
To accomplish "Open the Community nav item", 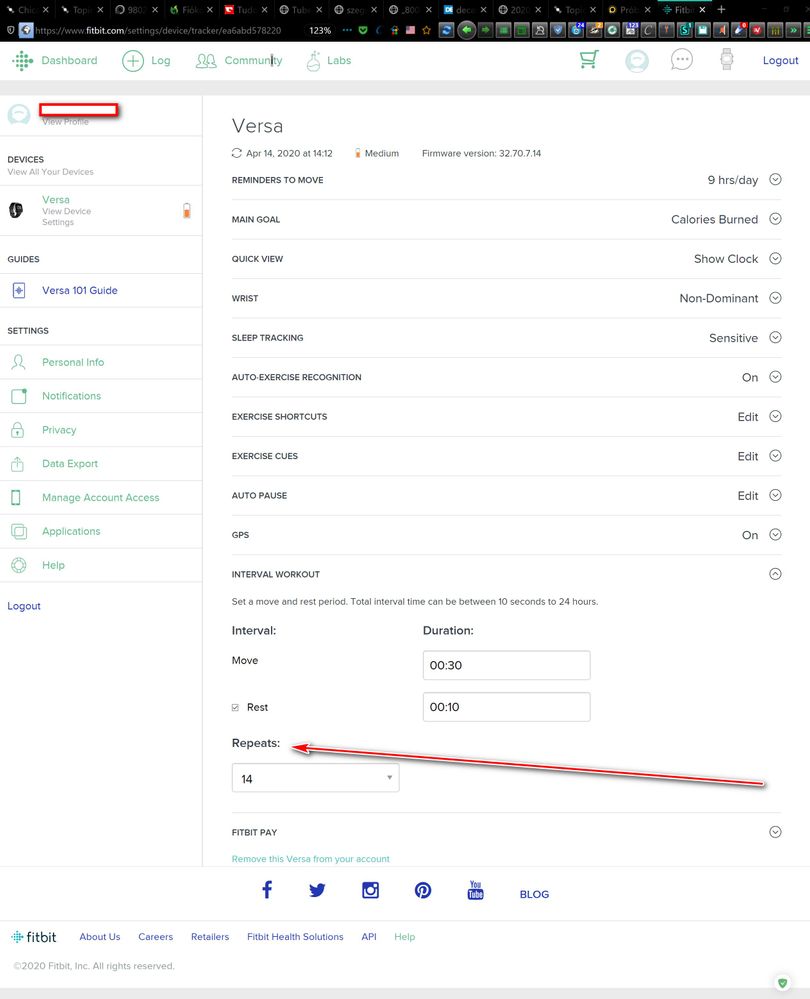I will pos(253,61).
